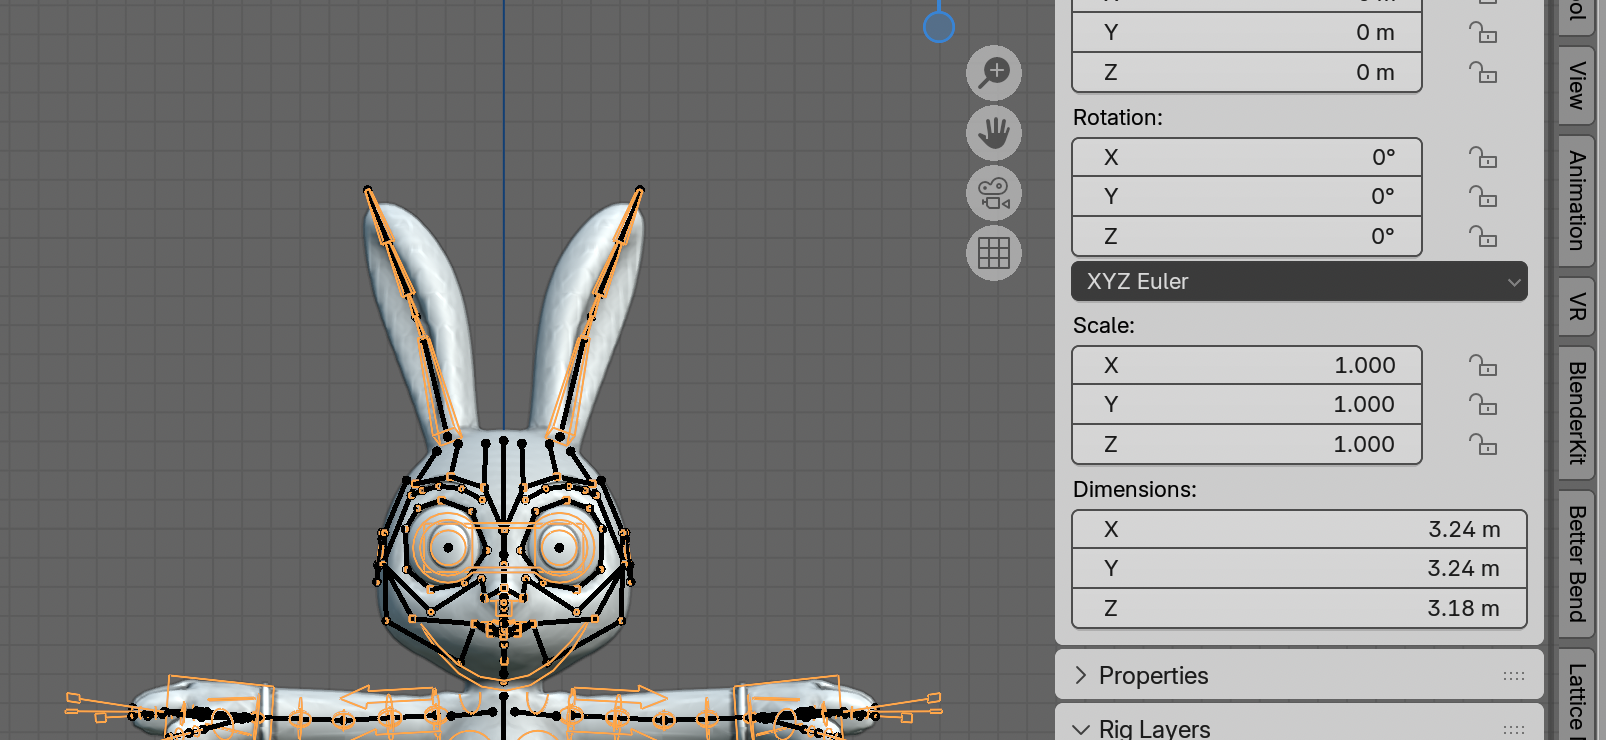
Task: Toggle the camera view icon
Action: coord(994,193)
